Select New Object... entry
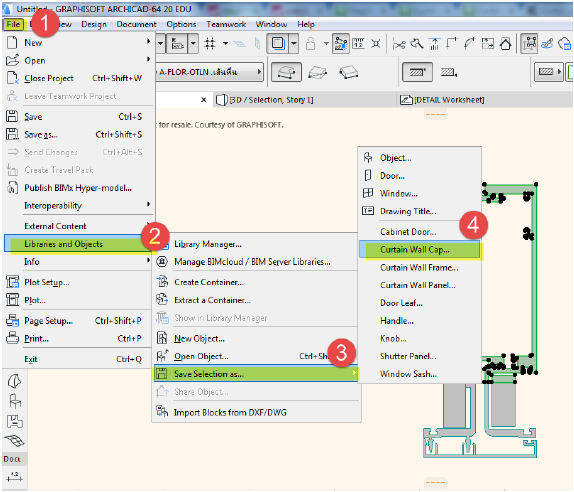 point(256,339)
